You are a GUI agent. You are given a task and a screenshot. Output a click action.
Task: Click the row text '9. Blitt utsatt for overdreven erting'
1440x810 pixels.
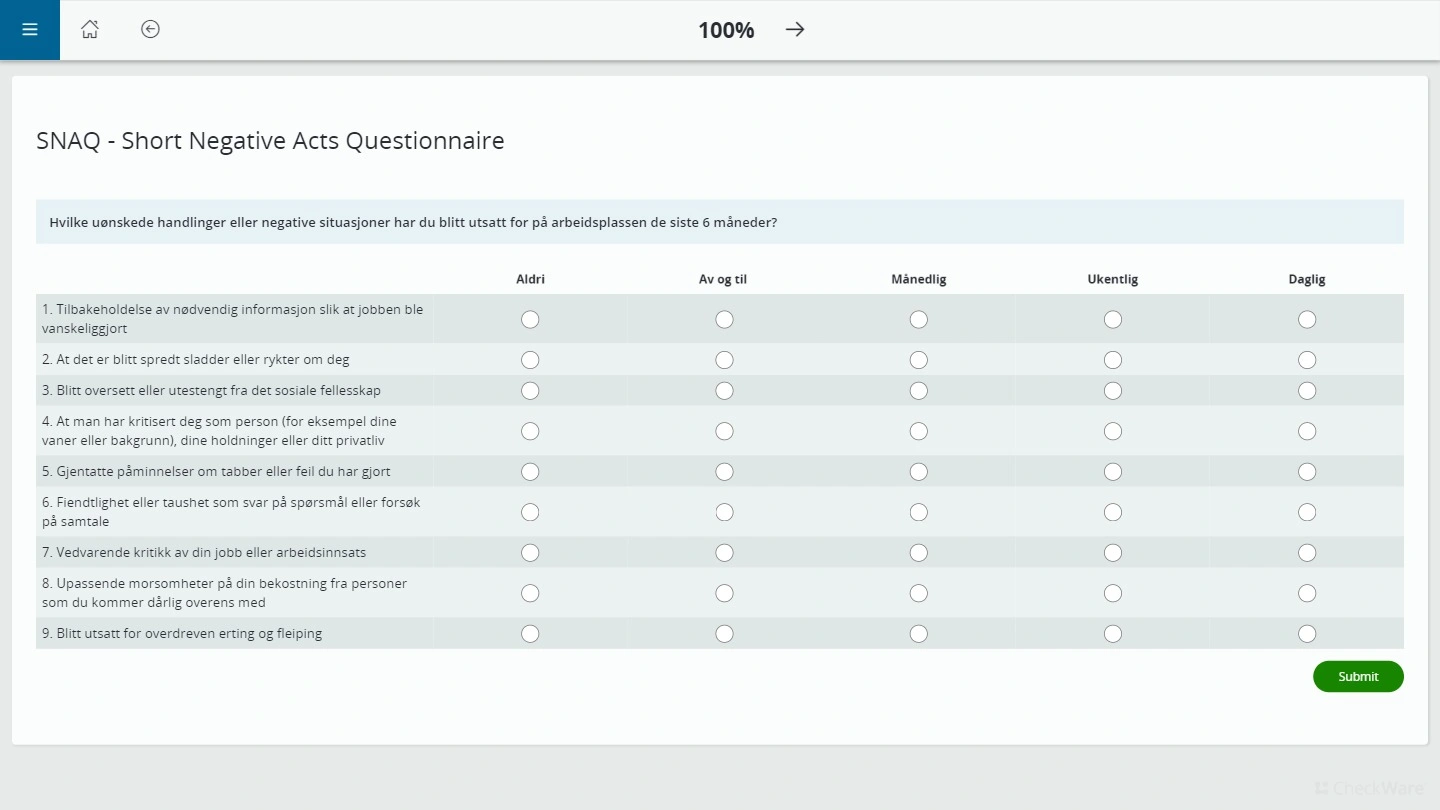(x=182, y=634)
